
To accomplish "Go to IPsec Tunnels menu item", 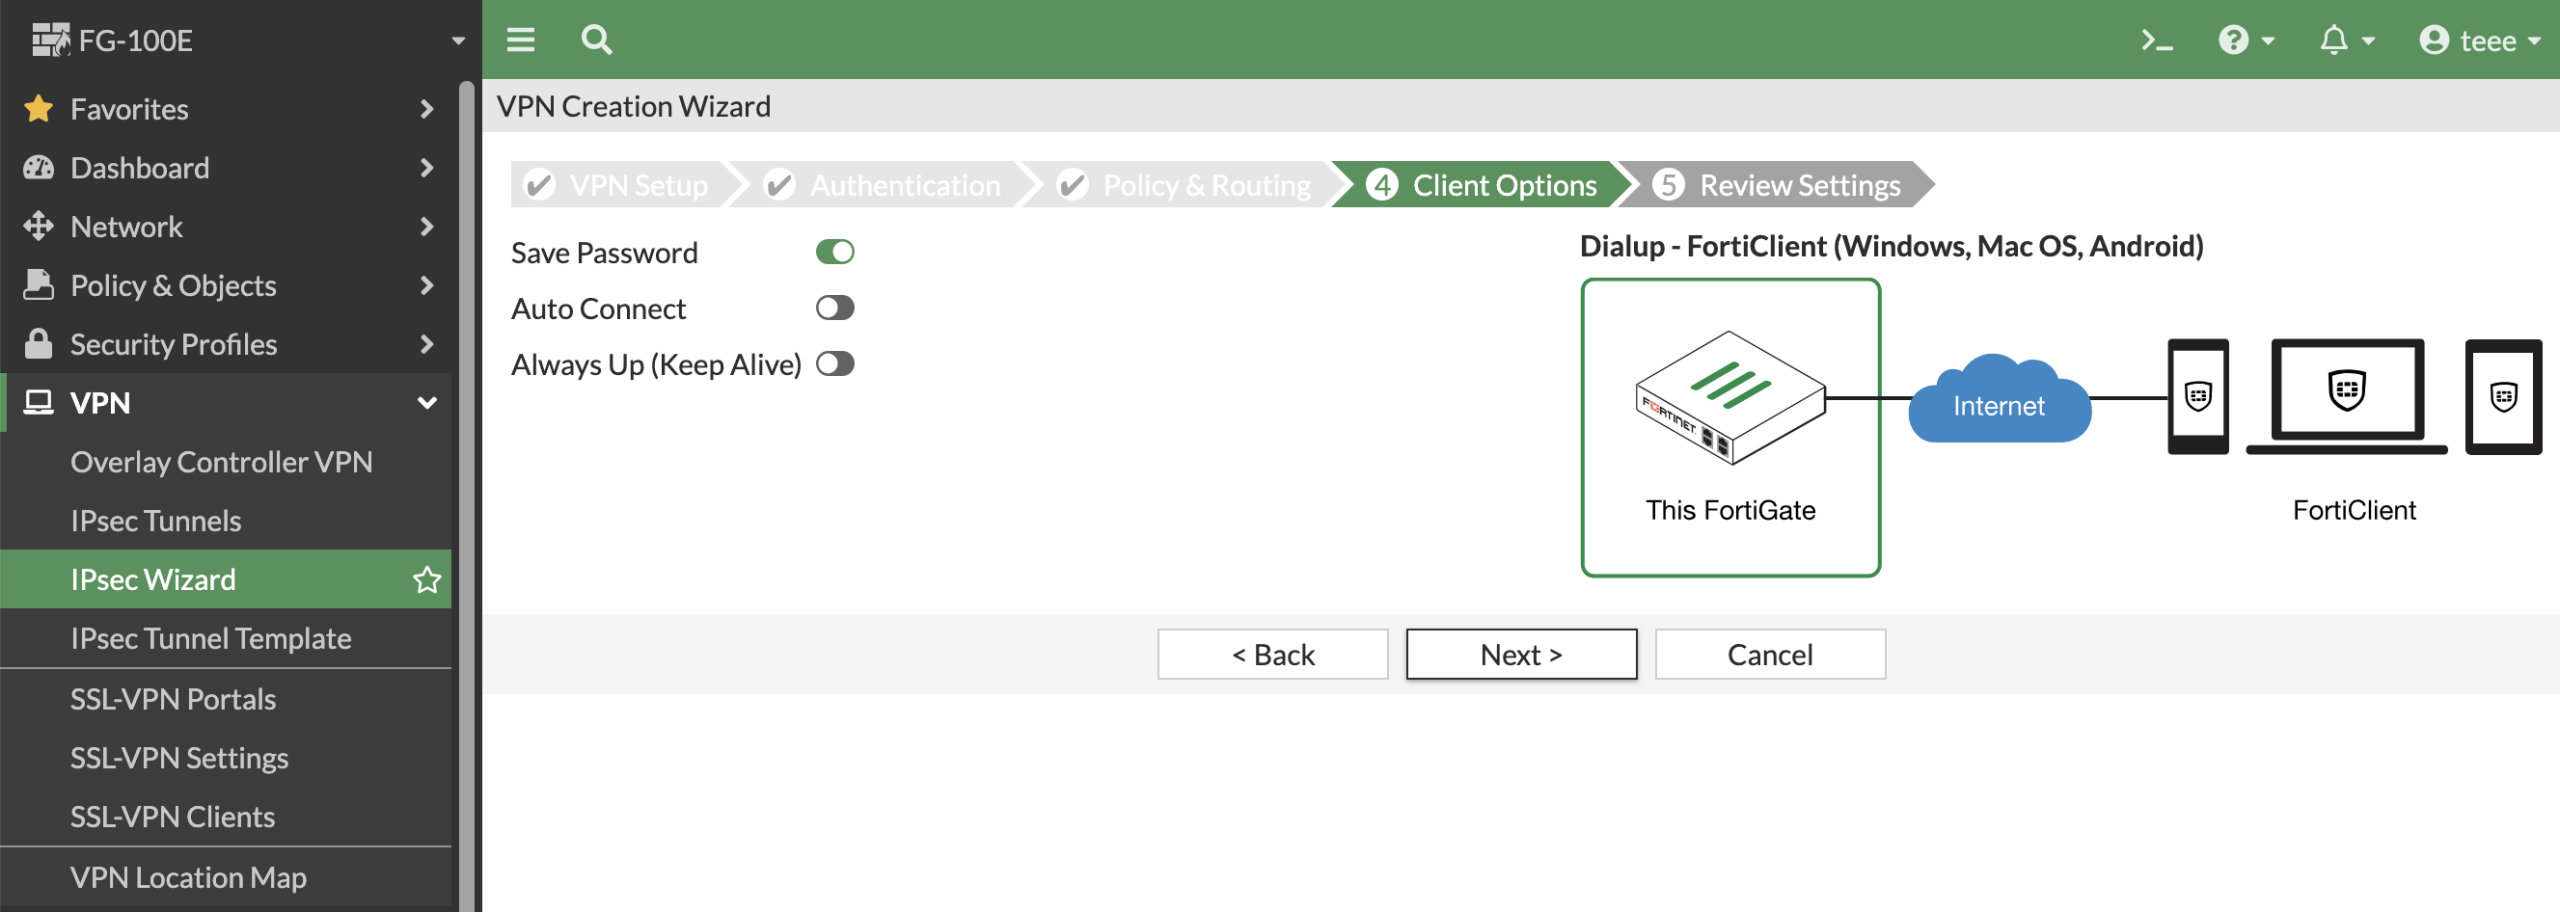I will coord(156,521).
